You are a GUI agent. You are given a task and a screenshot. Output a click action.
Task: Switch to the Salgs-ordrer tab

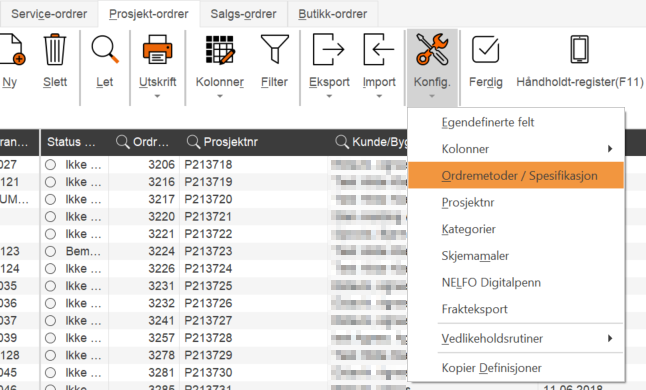(x=243, y=14)
